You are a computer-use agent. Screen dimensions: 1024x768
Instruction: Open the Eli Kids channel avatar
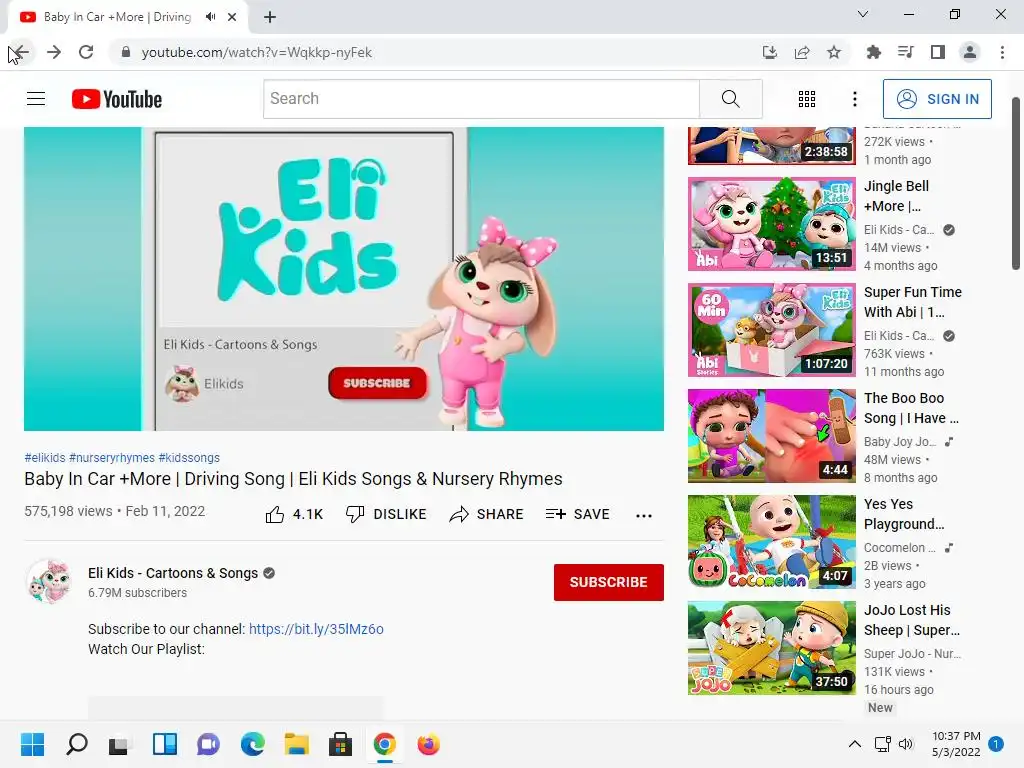tap(49, 581)
